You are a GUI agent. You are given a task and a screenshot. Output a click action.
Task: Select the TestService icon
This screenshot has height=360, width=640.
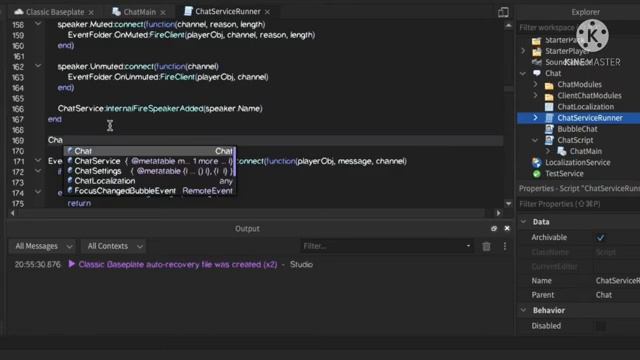pyautogui.click(x=536, y=173)
